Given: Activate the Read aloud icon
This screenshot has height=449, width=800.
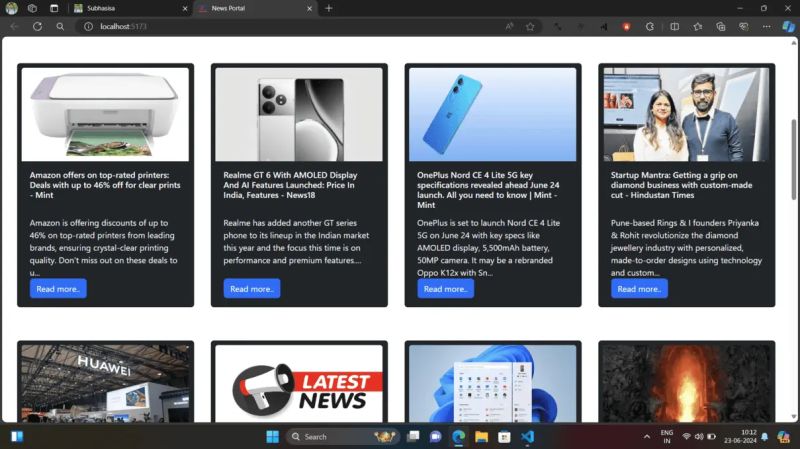Looking at the screenshot, I should pyautogui.click(x=509, y=27).
